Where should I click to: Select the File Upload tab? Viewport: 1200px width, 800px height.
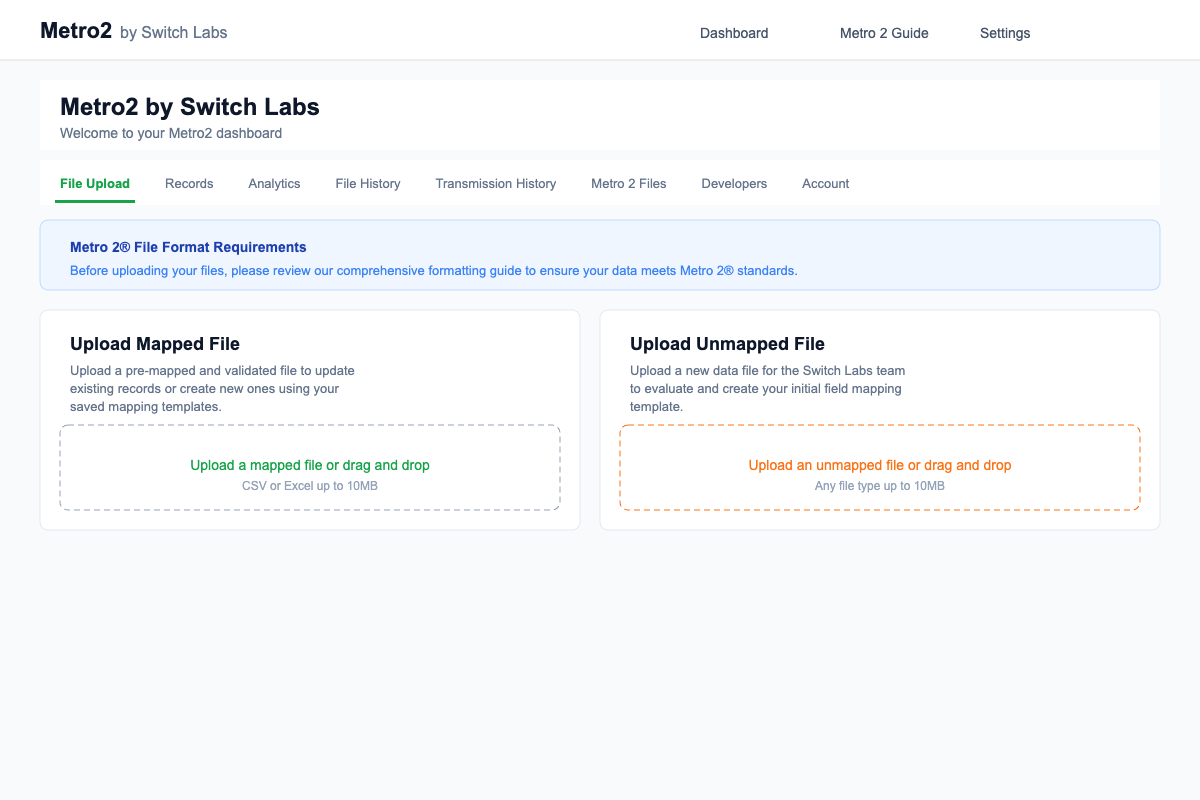click(x=95, y=183)
